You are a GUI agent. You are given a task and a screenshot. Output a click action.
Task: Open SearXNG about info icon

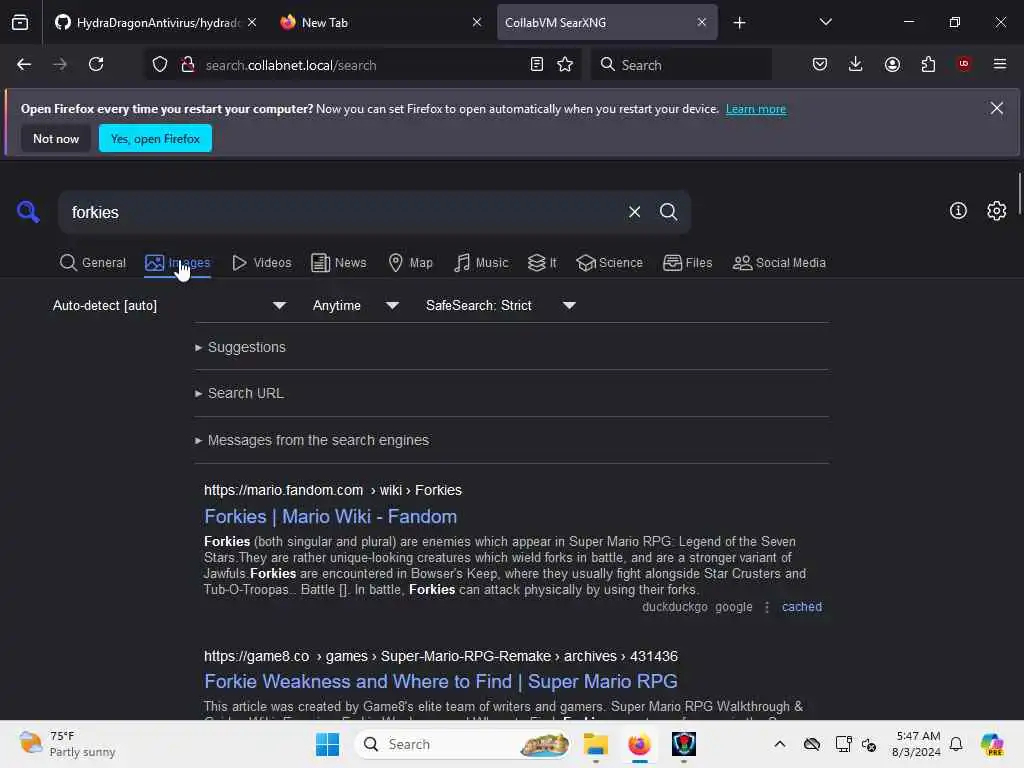pos(958,210)
